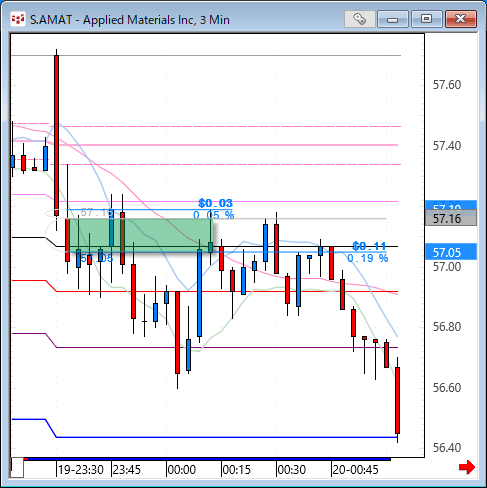This screenshot has height=488, width=487.
Task: Click the 56.60 price scale label
Action: coord(447,388)
